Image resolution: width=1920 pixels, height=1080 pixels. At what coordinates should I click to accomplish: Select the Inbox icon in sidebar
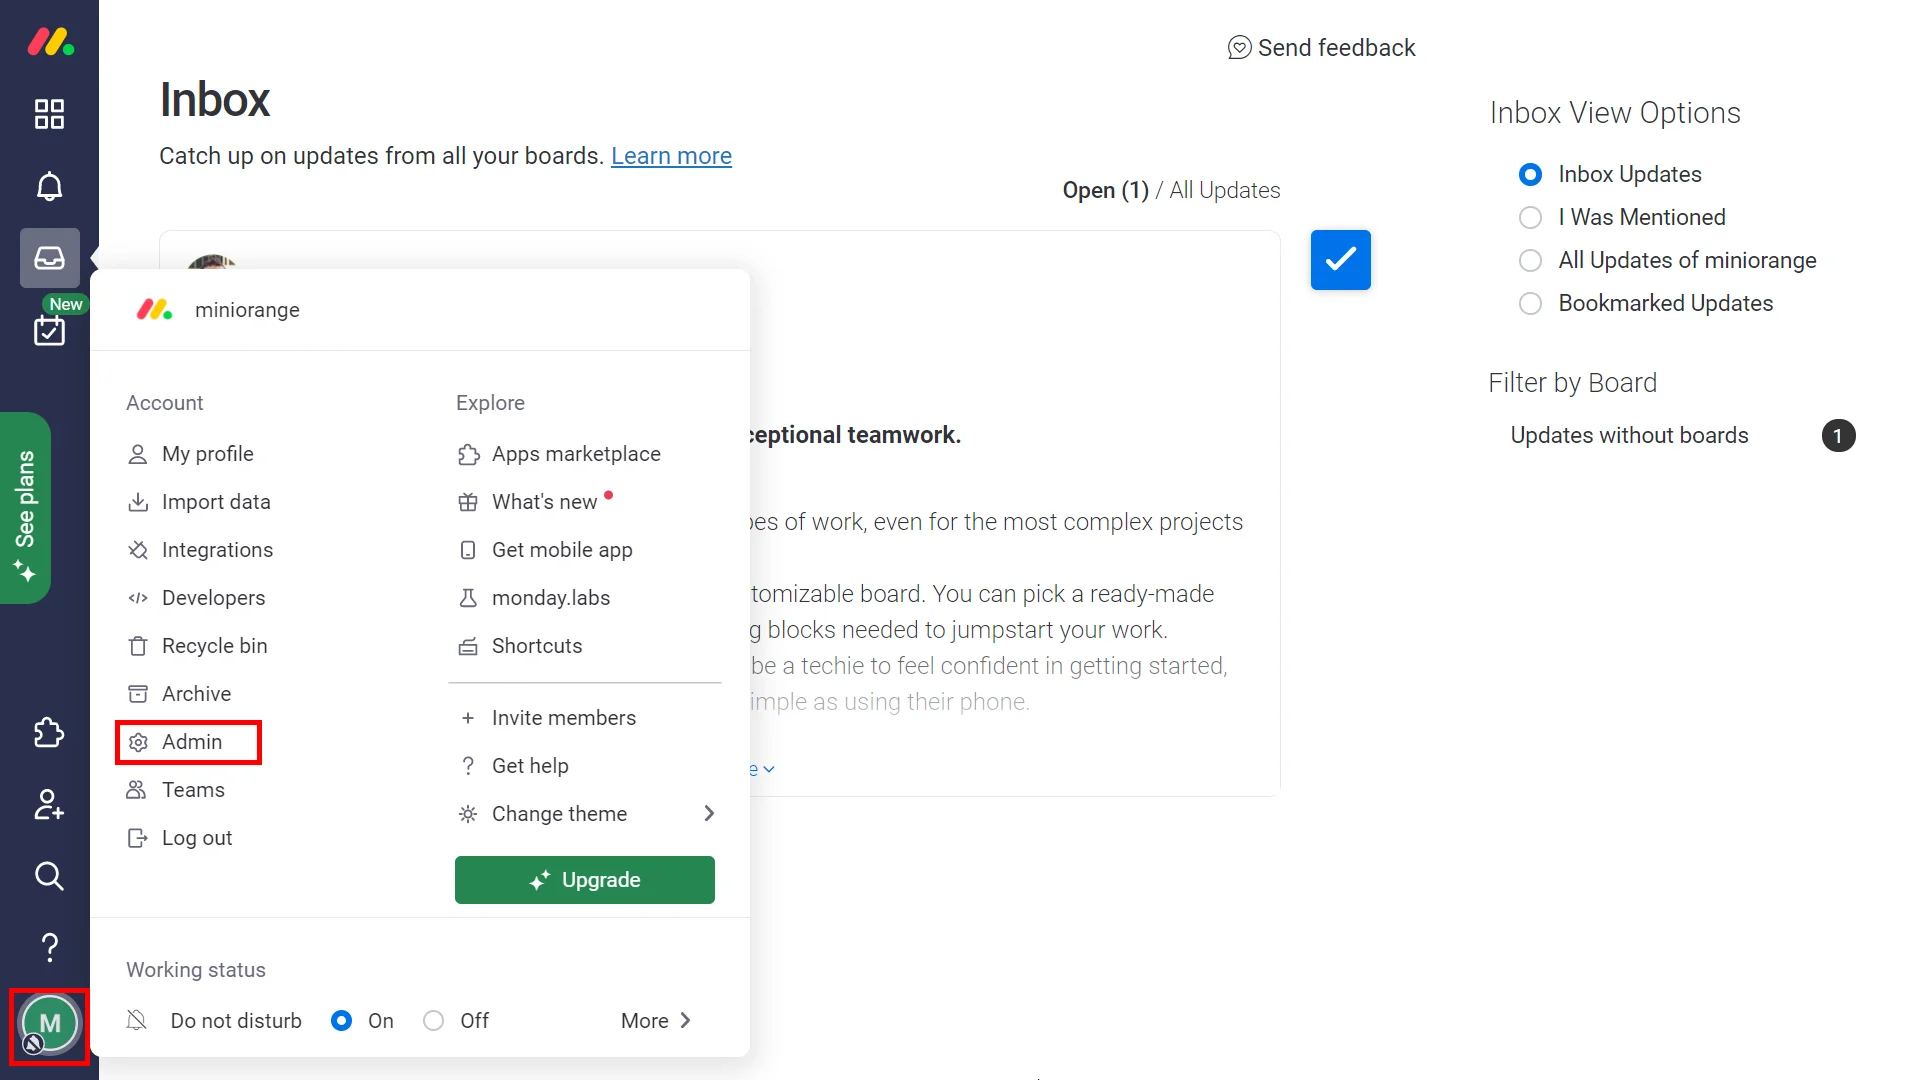pos(49,257)
